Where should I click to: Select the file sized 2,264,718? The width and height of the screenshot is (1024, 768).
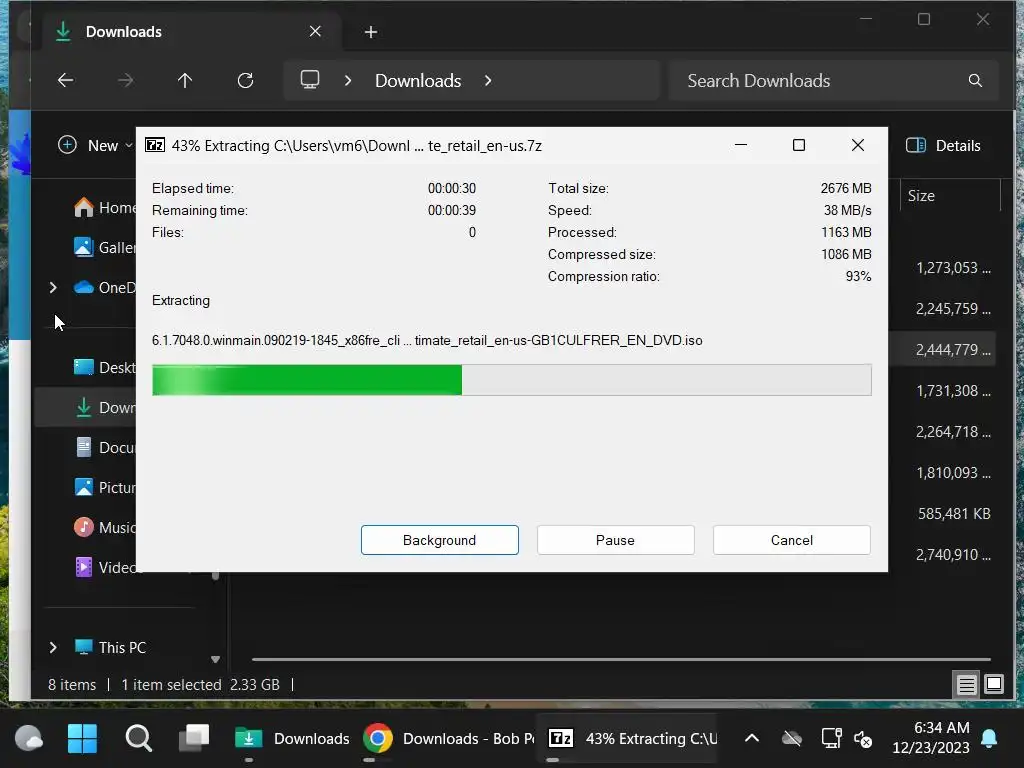tap(953, 432)
